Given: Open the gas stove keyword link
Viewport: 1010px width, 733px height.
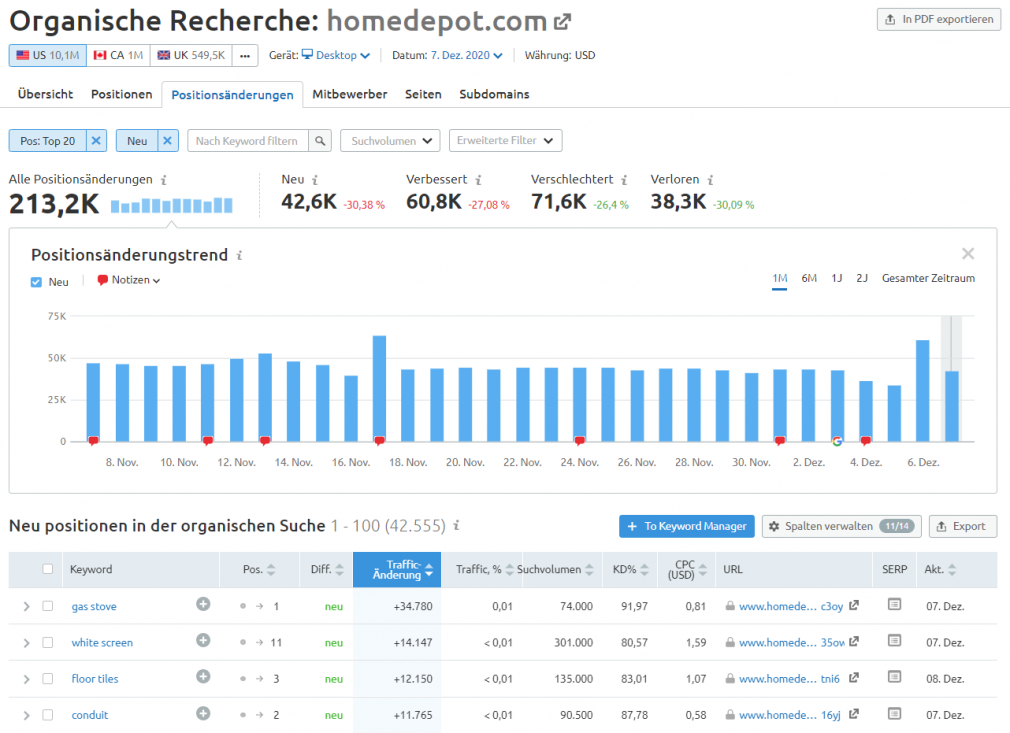Looking at the screenshot, I should 94,606.
